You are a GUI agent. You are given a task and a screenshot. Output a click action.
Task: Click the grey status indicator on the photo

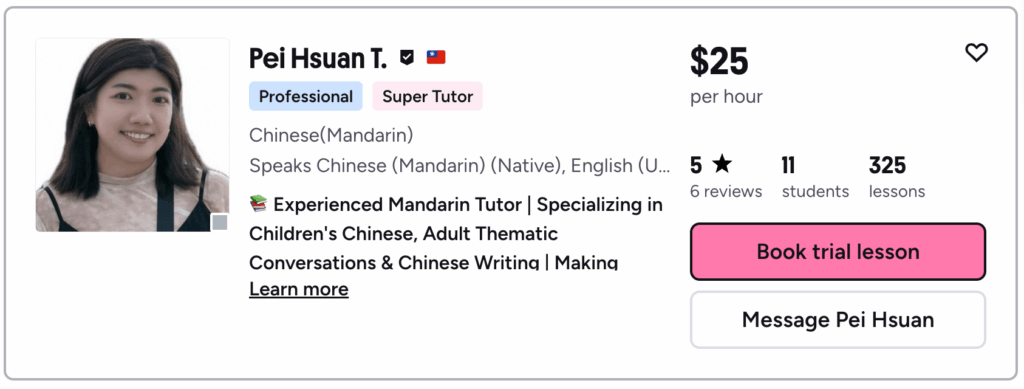click(220, 223)
